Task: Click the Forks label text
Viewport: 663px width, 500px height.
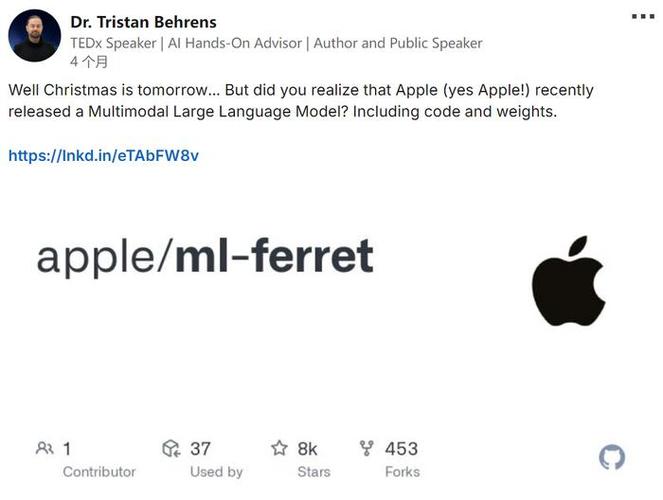Action: [401, 471]
